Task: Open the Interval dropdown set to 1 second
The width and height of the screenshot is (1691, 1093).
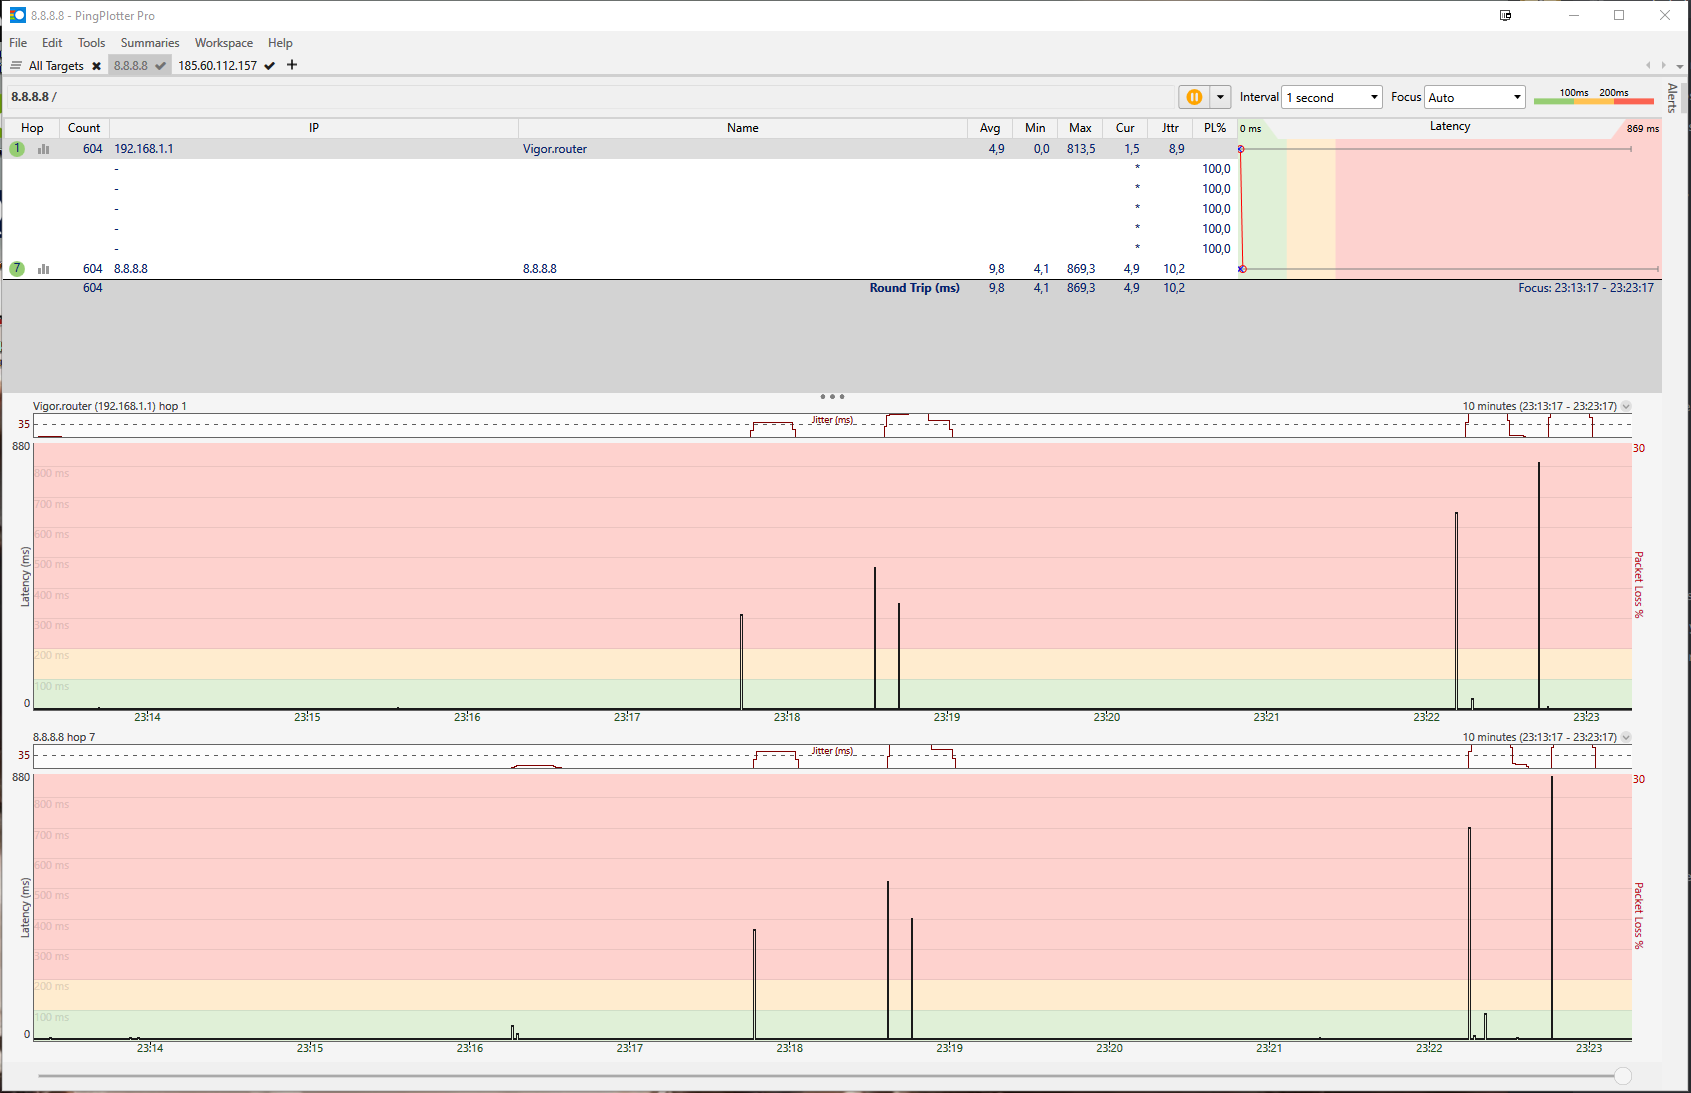Action: pyautogui.click(x=1331, y=97)
